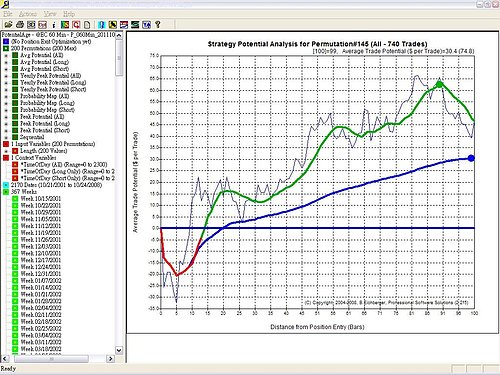
Task: Click green icon beside Peak Potential (Short)
Action: pos(15,130)
